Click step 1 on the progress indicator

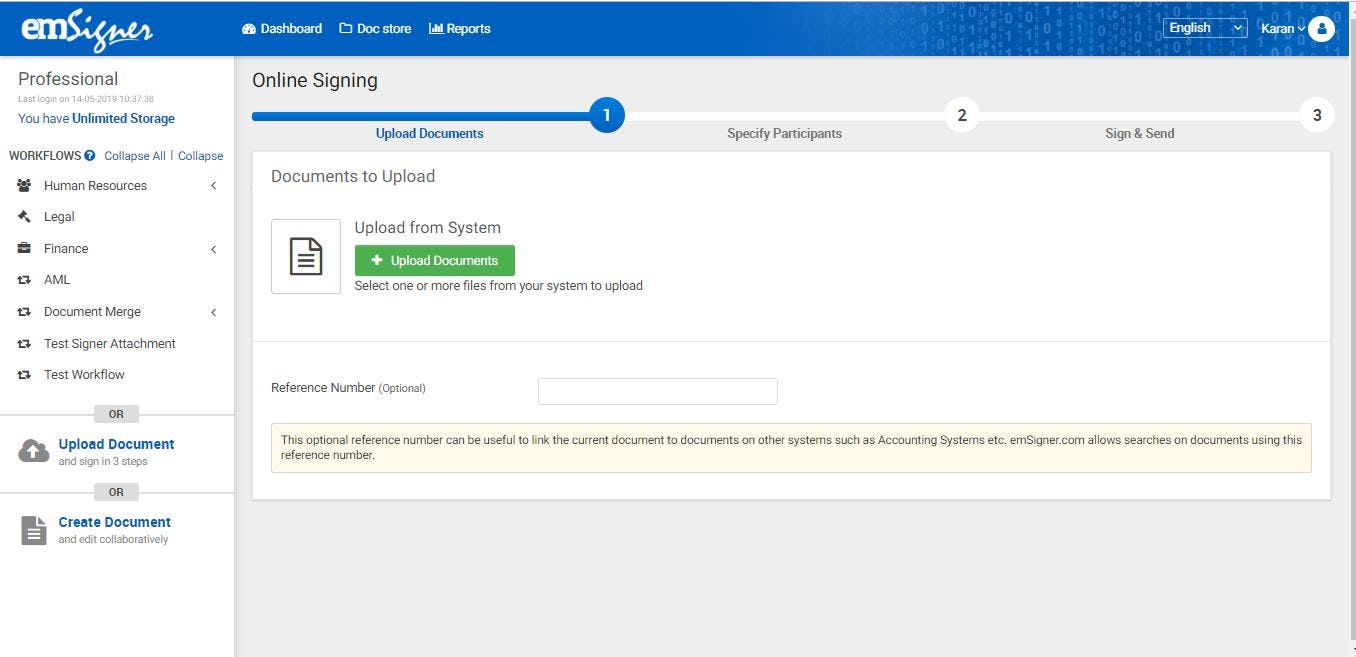(607, 114)
